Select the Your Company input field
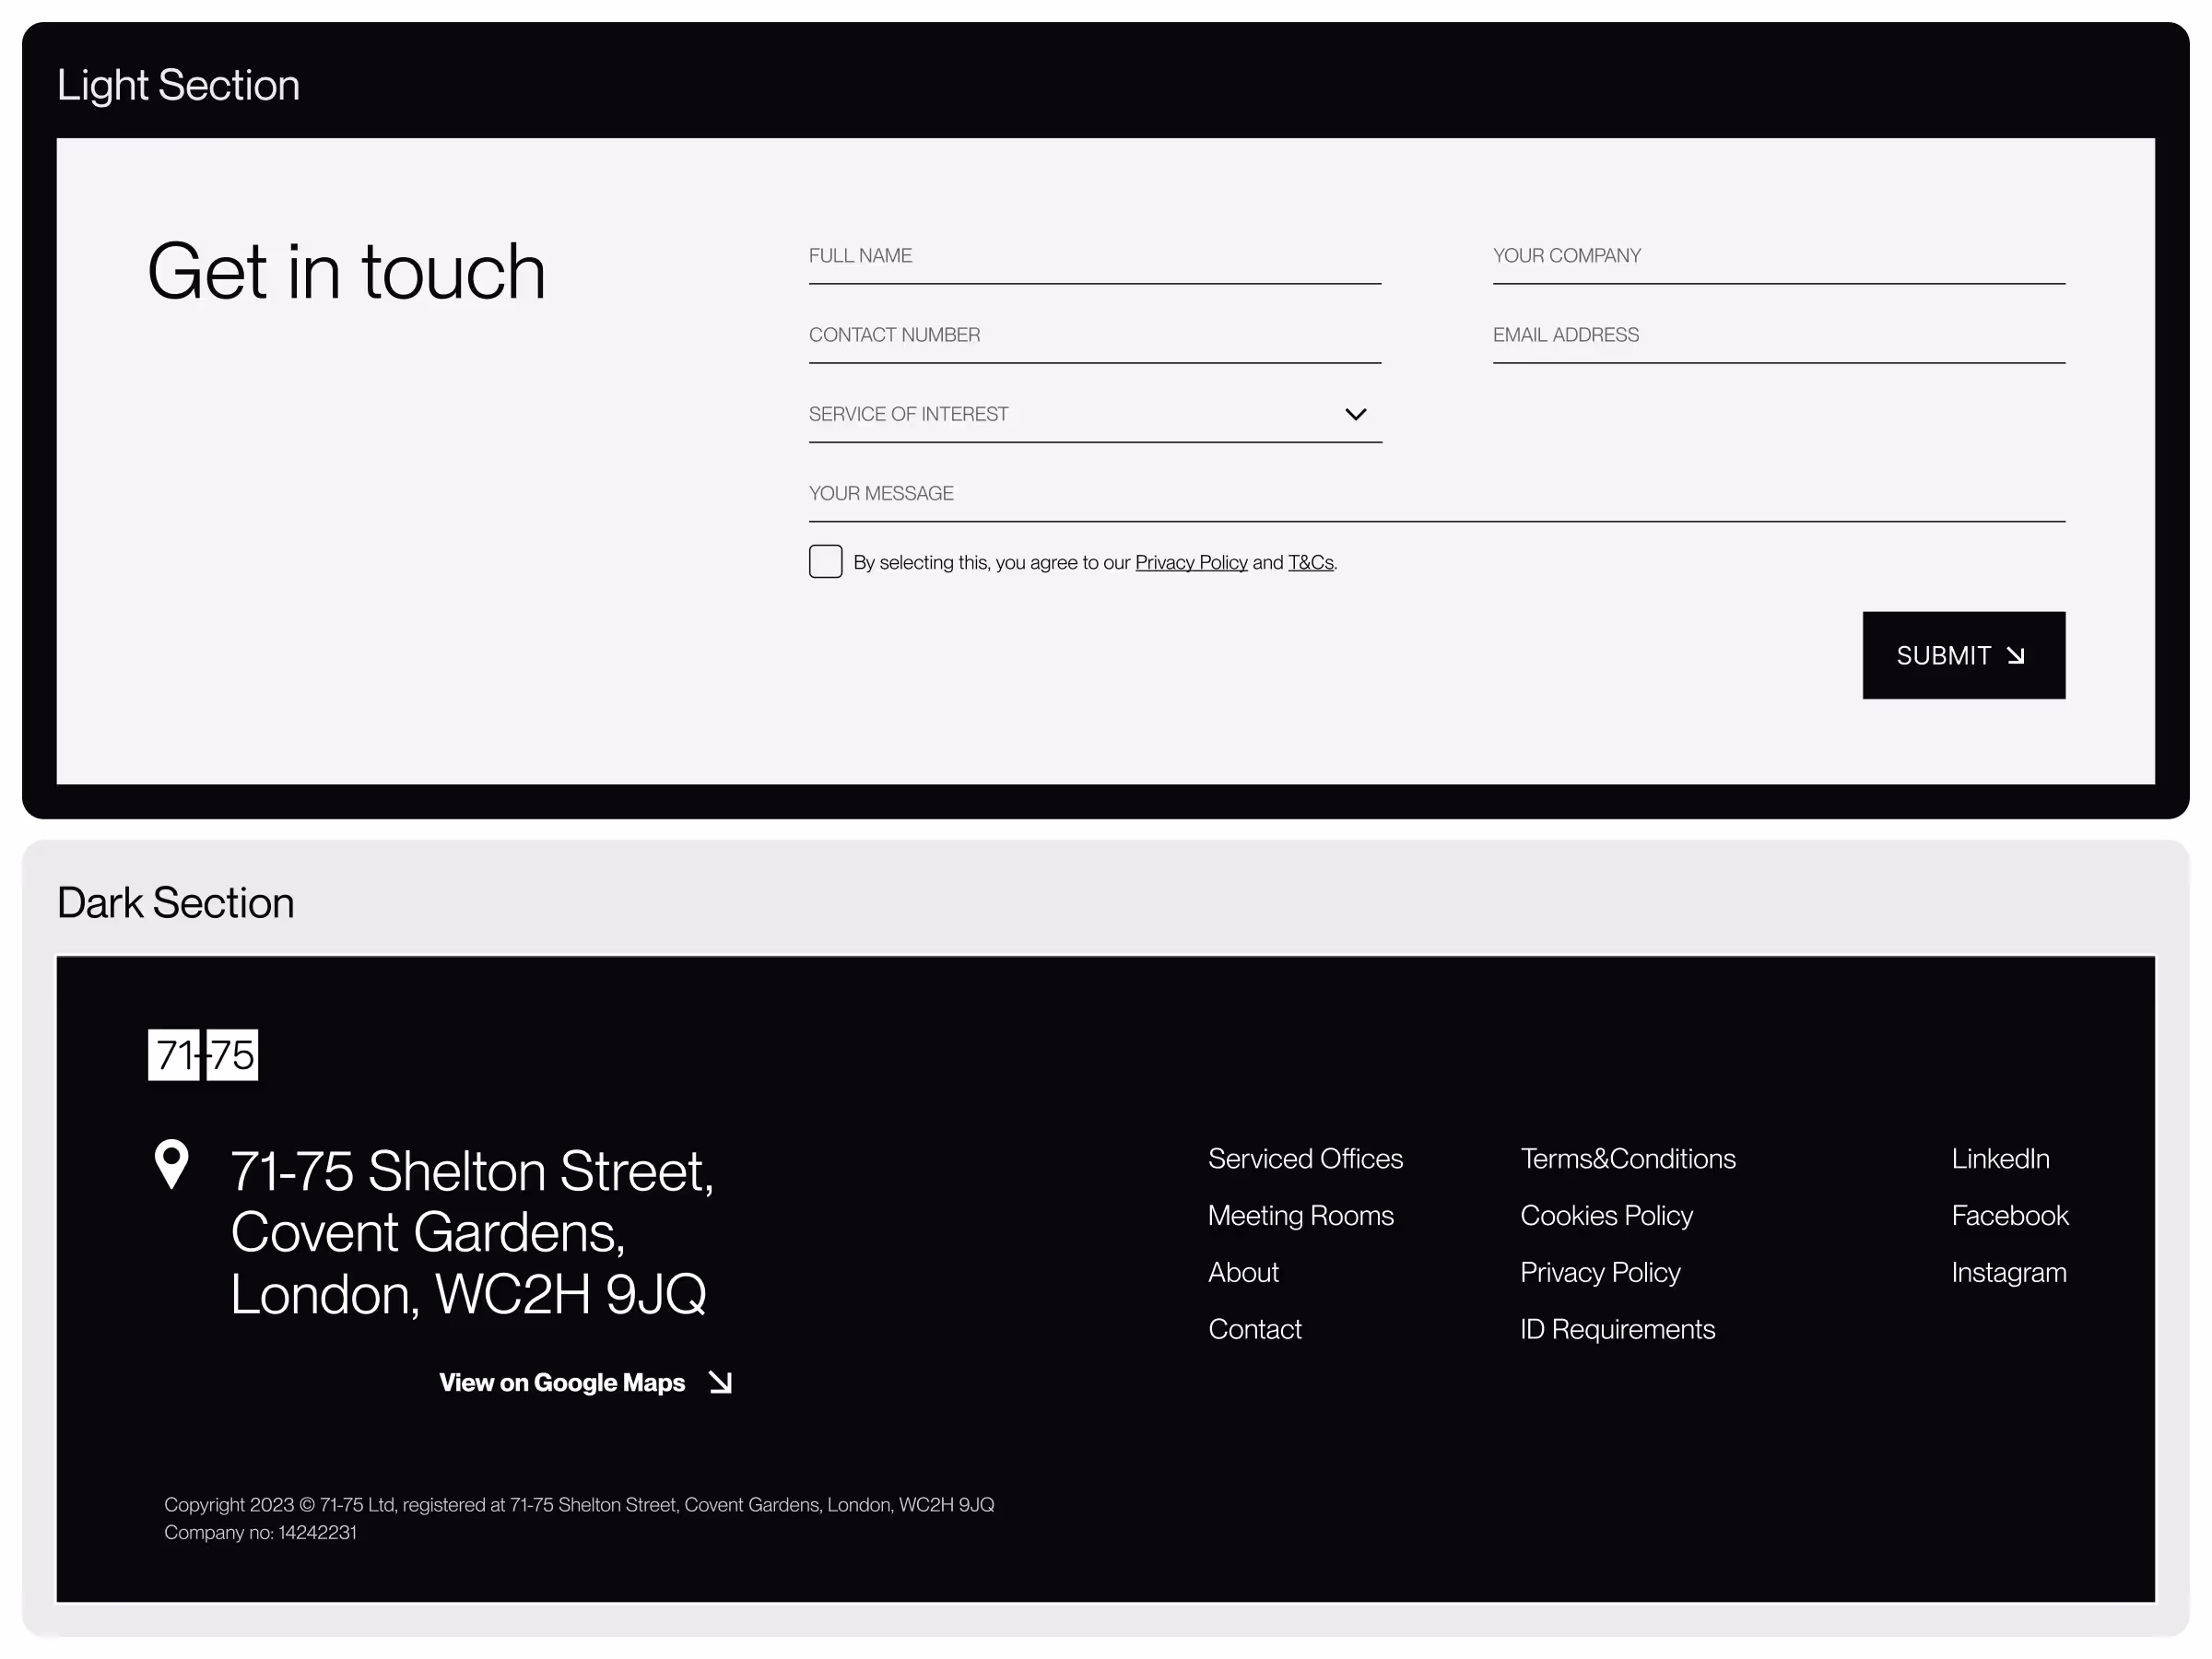This screenshot has width=2212, height=1659. [1778, 256]
